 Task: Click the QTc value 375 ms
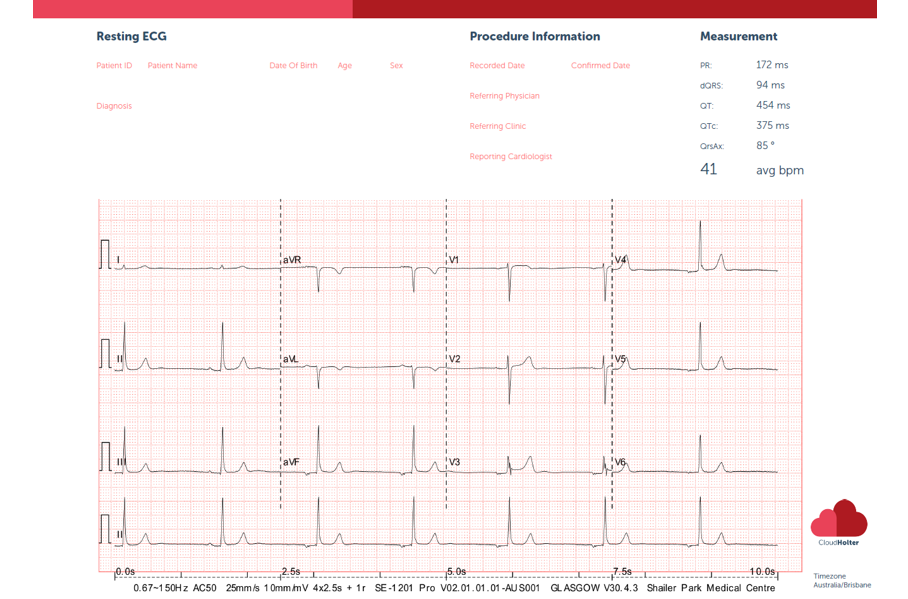coord(772,126)
